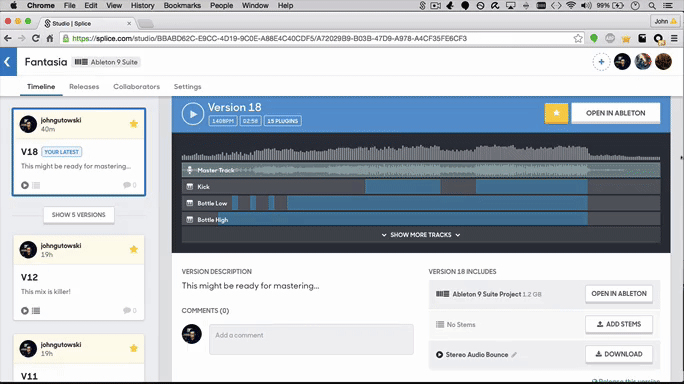Add a collaborator with the plus circle
The width and height of the screenshot is (684, 384).
point(601,62)
